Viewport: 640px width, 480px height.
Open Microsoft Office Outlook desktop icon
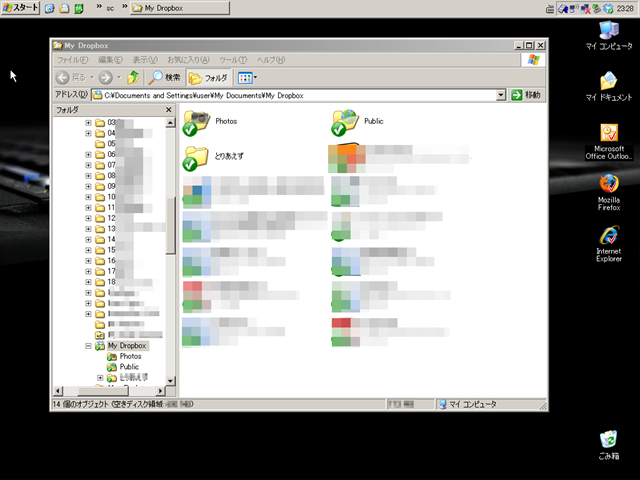[x=609, y=142]
